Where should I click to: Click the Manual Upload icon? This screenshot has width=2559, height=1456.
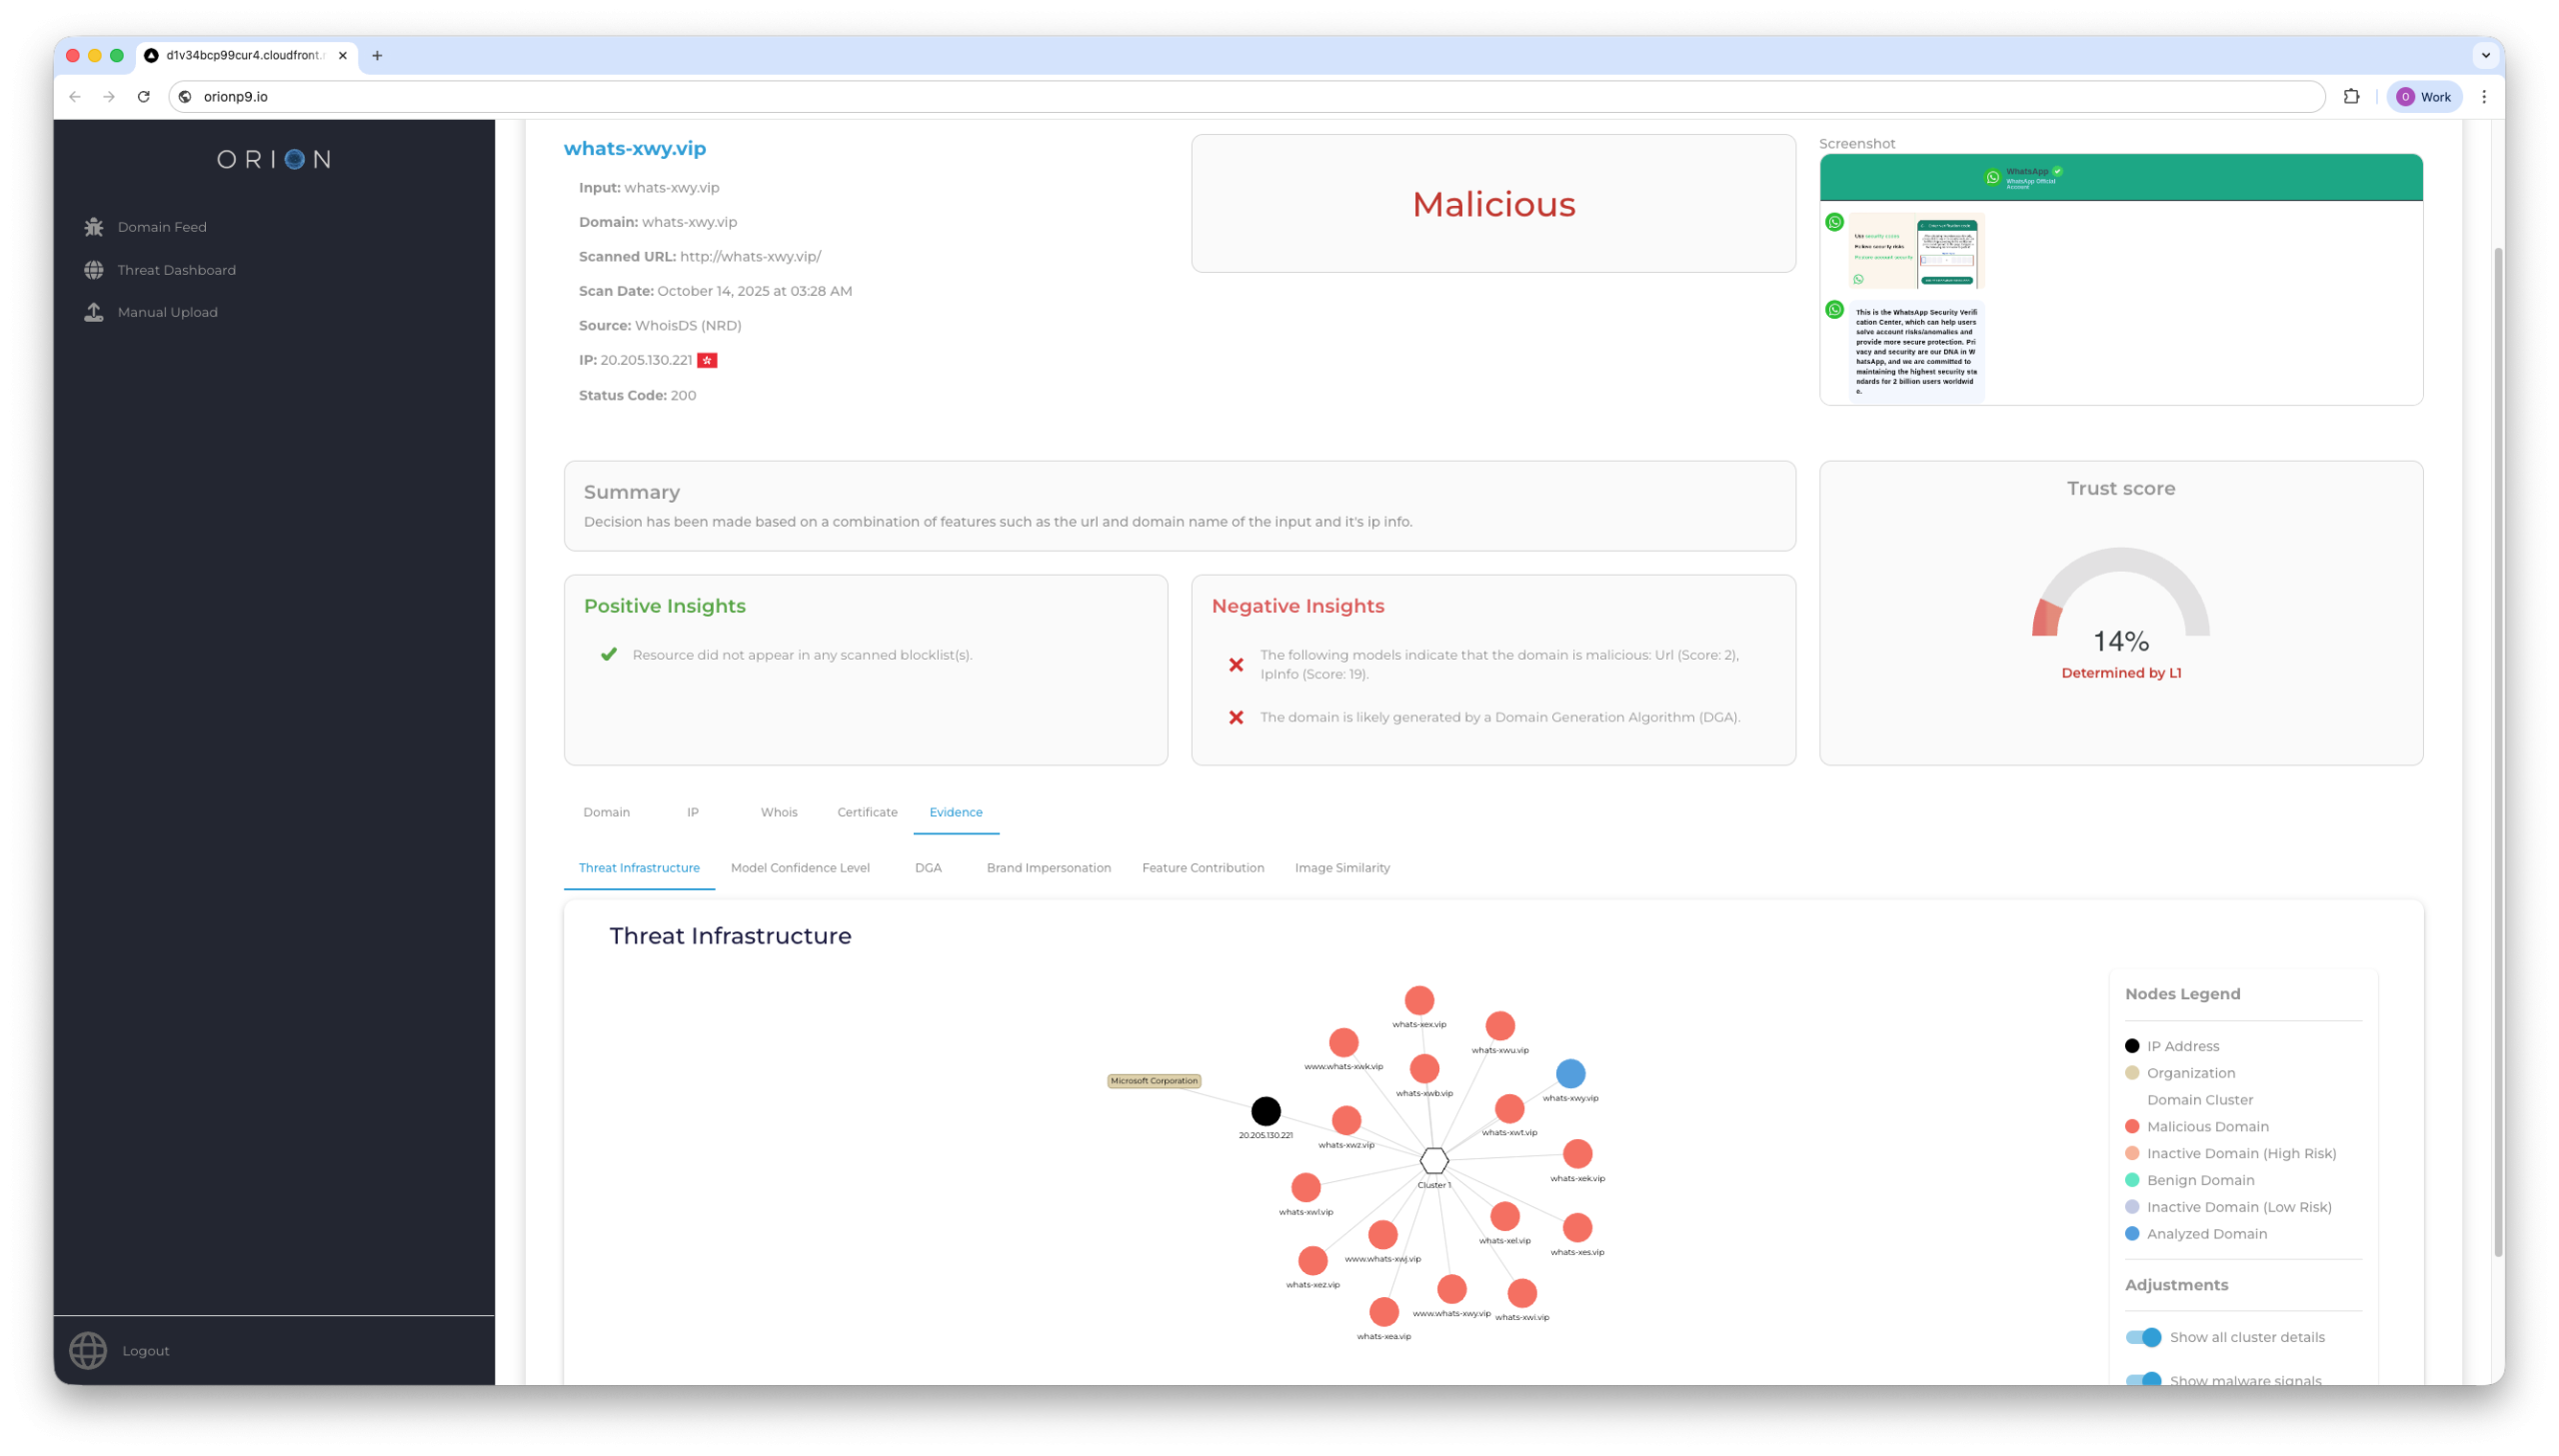tap(94, 312)
